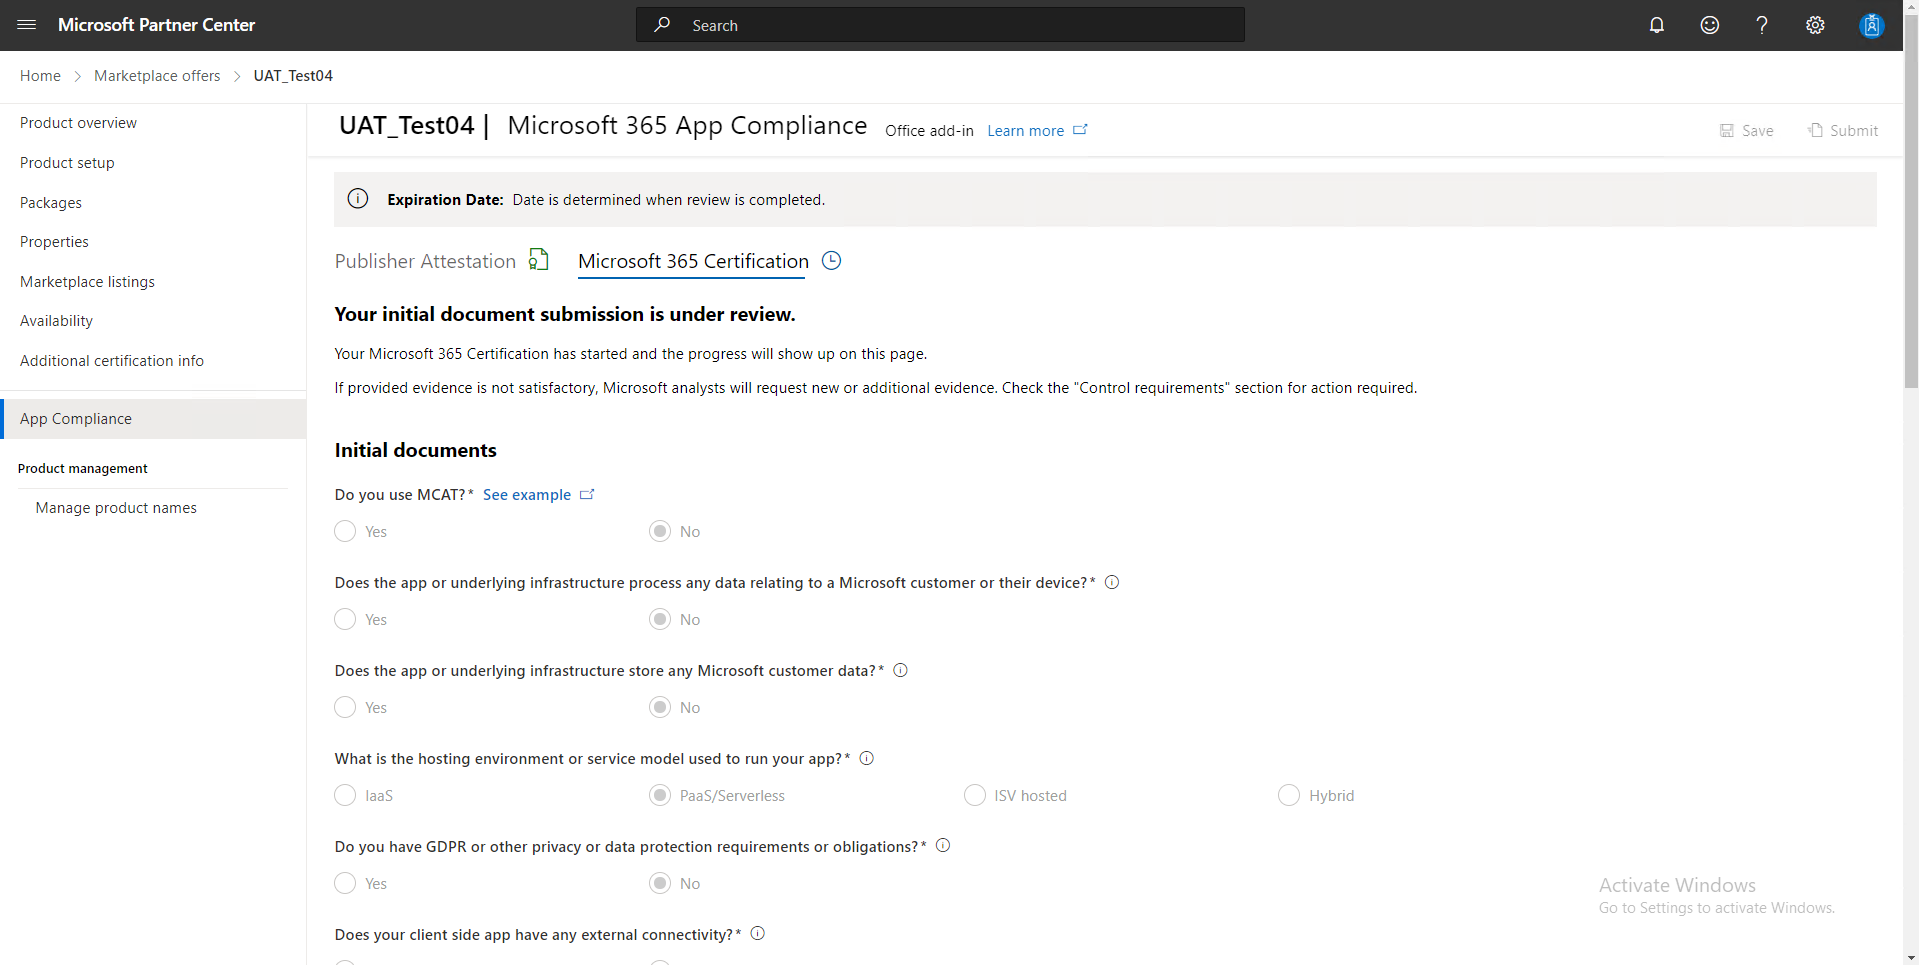This screenshot has height=965, width=1919.
Task: Select No for app processing customer data
Action: tap(660, 619)
